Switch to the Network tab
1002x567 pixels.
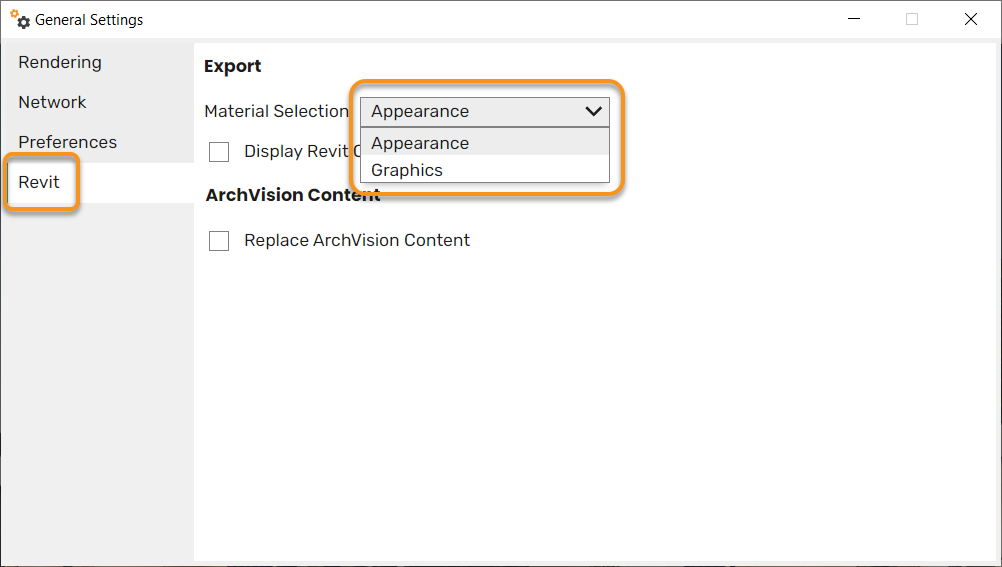coord(52,102)
